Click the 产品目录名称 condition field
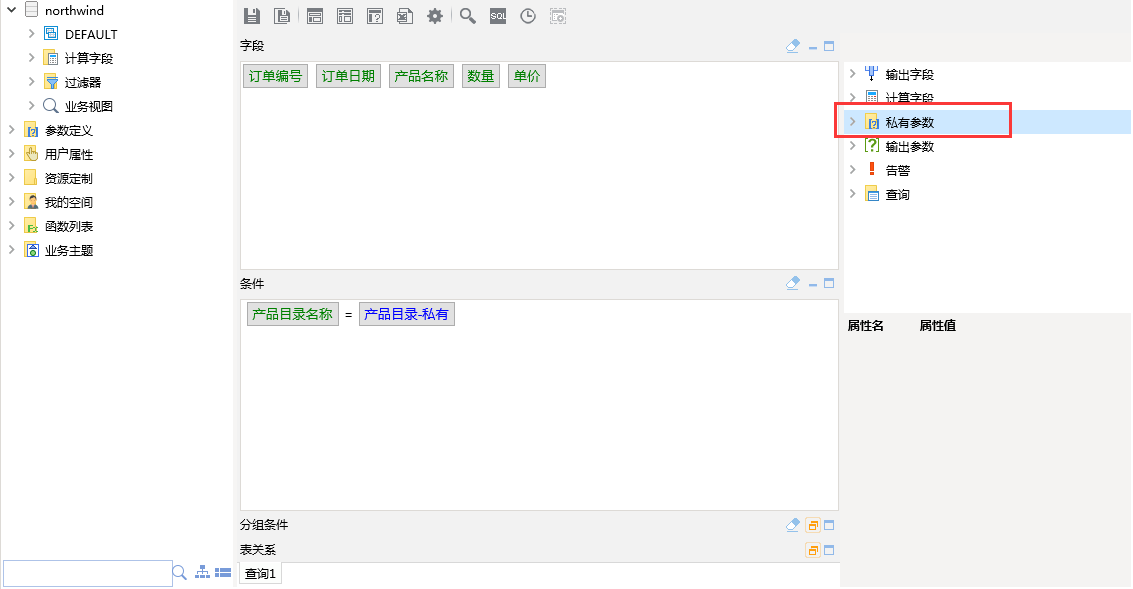This screenshot has height=589, width=1133. 293,314
